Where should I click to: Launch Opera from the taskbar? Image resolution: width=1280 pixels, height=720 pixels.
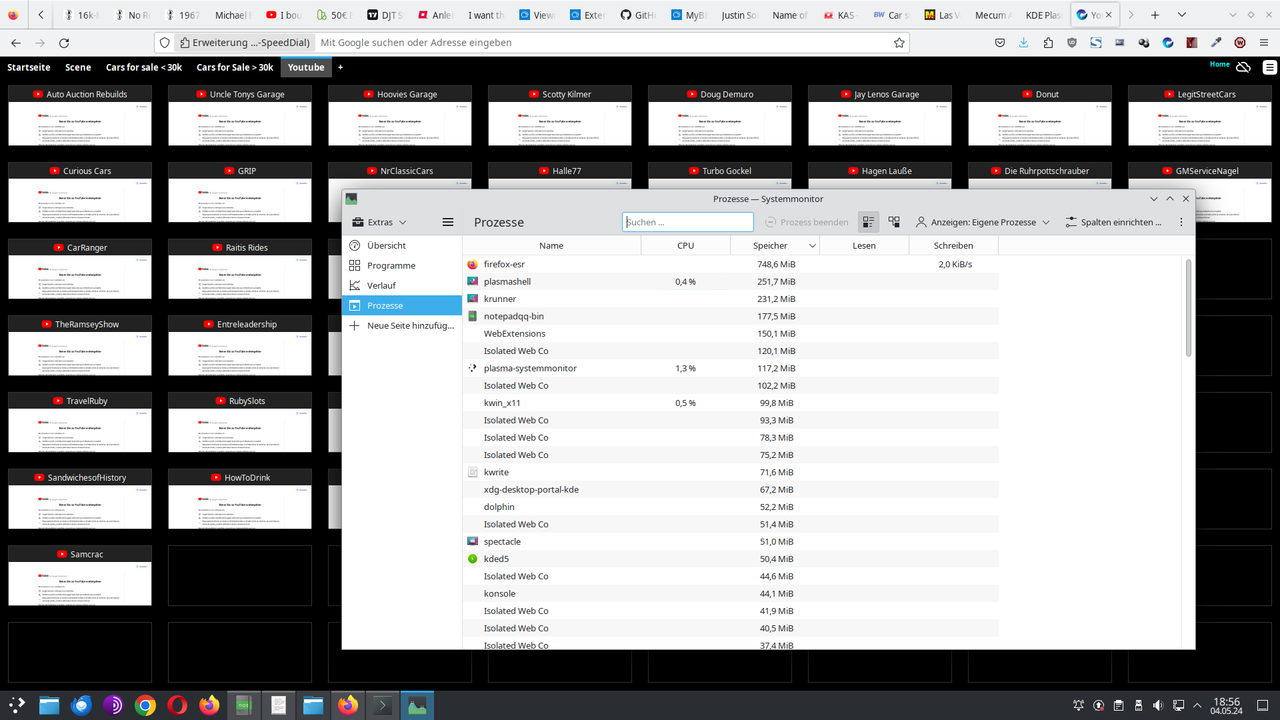point(177,705)
